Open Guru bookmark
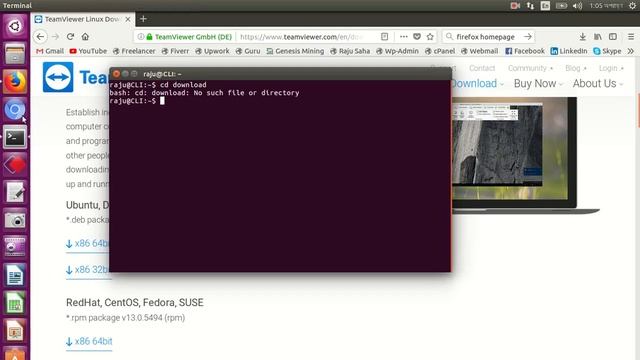Viewport: 640px width, 360px height. coord(248,51)
